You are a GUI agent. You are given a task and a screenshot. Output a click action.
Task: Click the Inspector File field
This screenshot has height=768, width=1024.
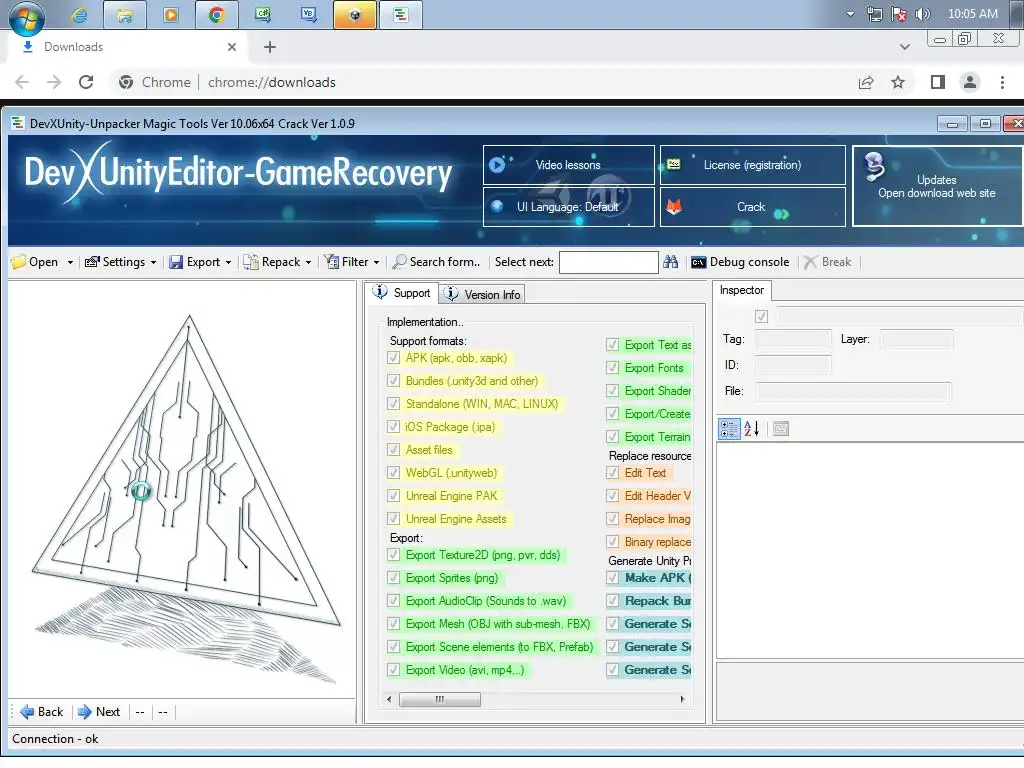(854, 391)
